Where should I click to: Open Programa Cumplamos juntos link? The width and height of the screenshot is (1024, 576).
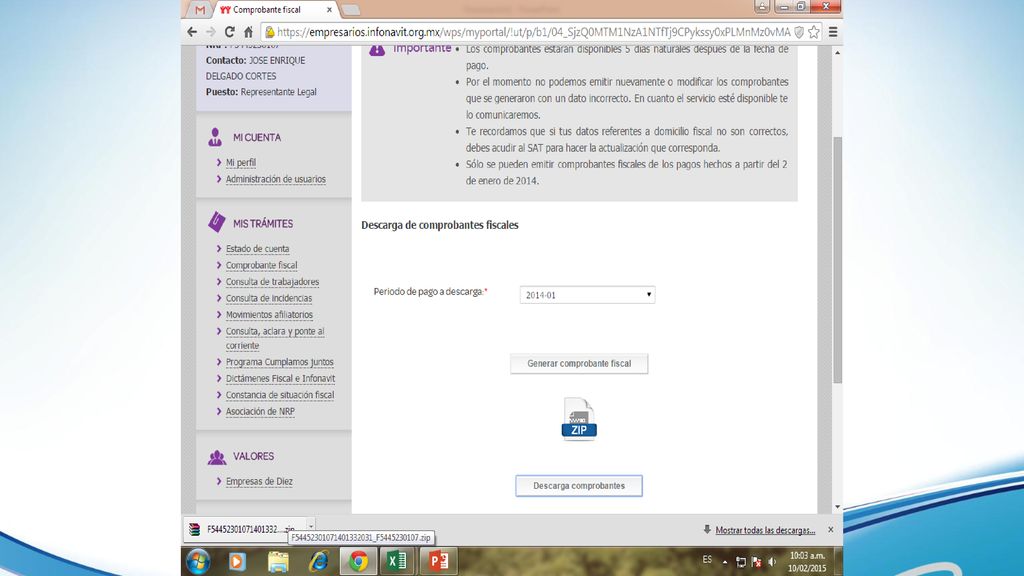pyautogui.click(x=280, y=362)
